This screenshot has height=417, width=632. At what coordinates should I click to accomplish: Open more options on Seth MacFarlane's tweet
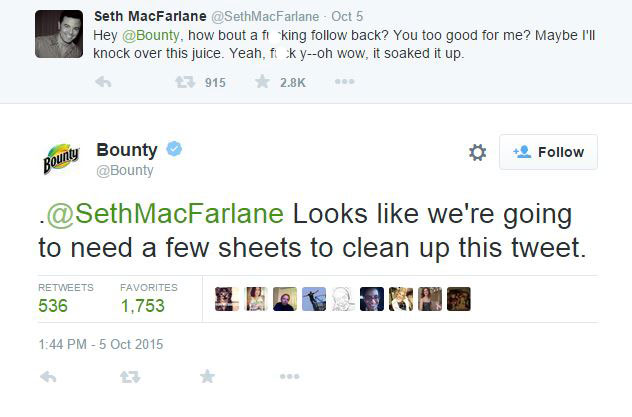point(344,83)
